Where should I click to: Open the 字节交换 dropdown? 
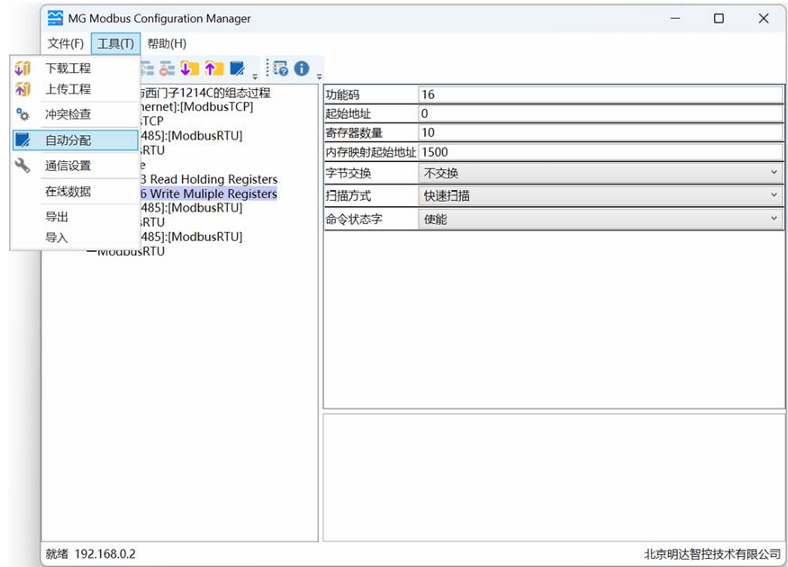(600, 173)
